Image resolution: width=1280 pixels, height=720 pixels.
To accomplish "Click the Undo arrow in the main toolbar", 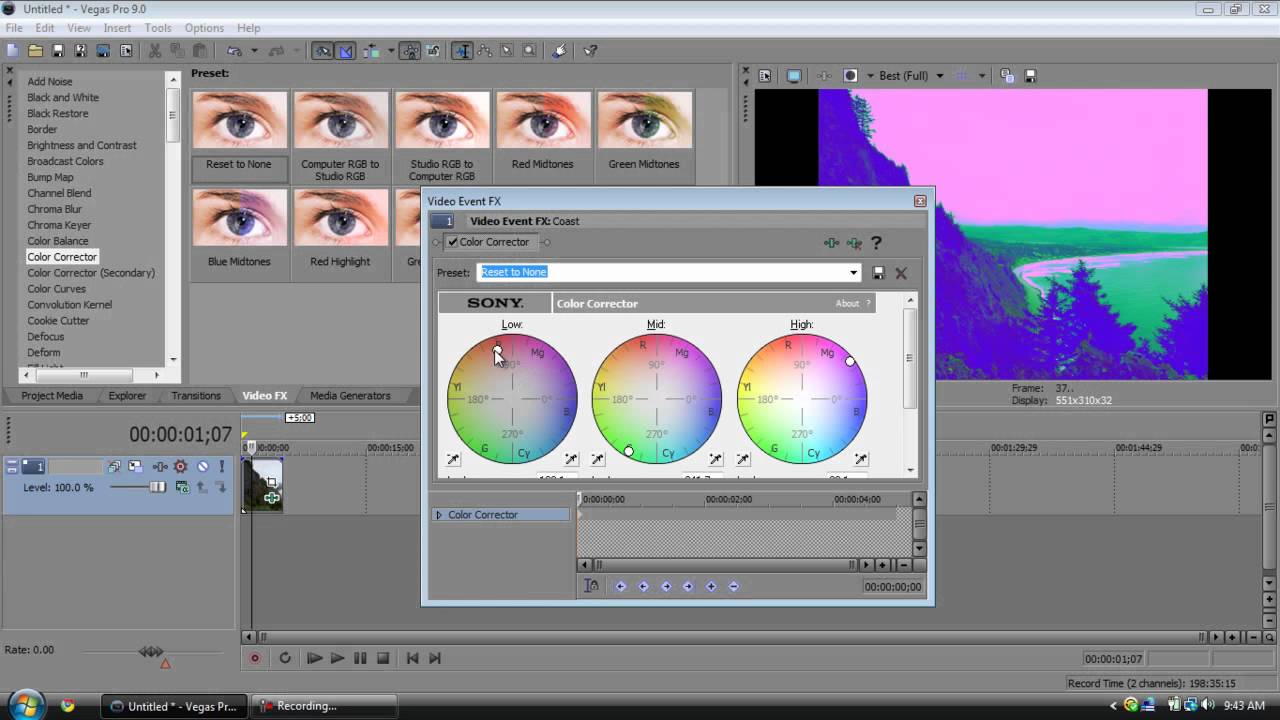I will click(x=234, y=51).
